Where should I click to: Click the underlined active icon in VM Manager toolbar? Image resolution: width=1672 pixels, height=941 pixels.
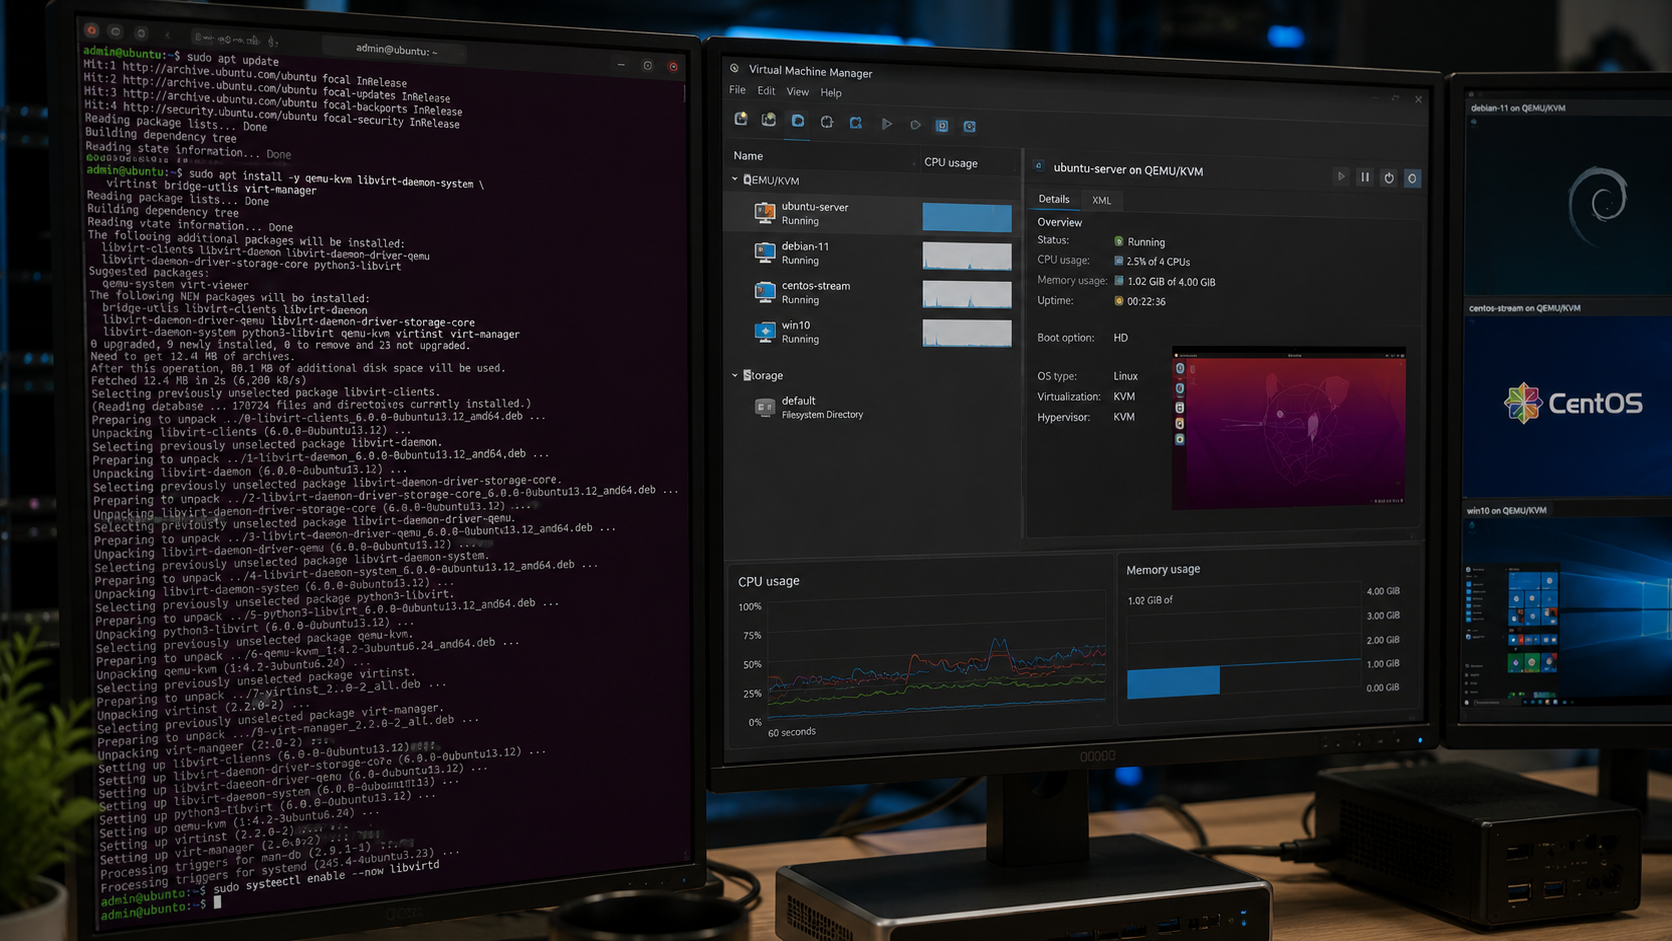pyautogui.click(x=798, y=121)
